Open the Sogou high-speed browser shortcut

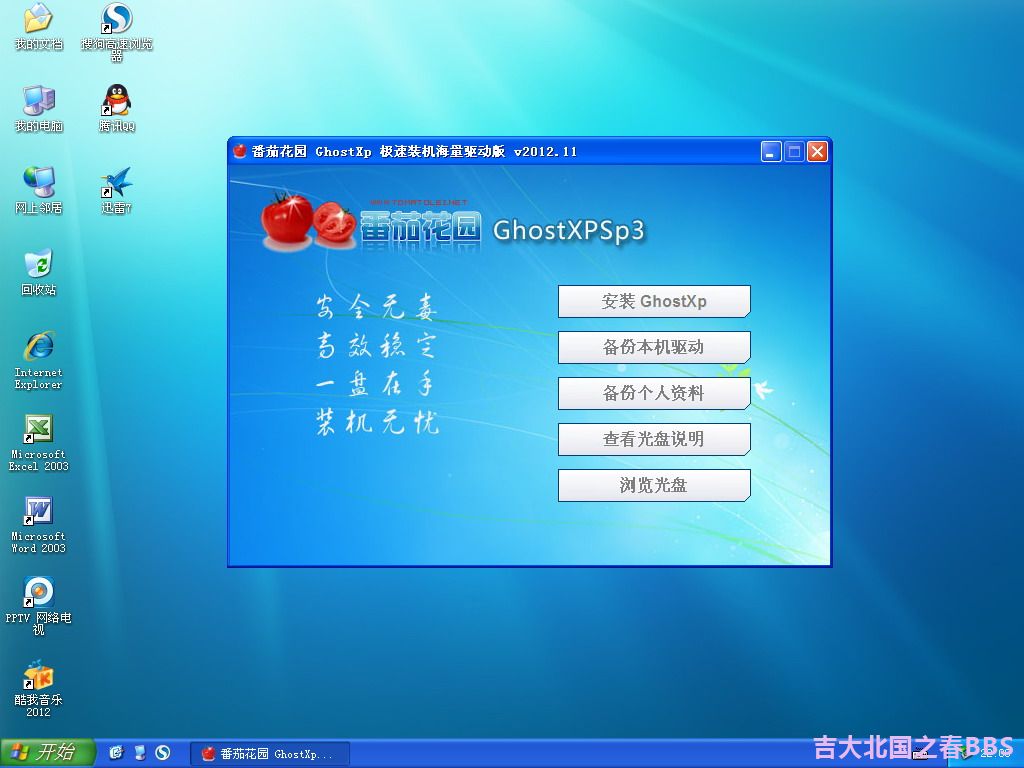(x=117, y=31)
